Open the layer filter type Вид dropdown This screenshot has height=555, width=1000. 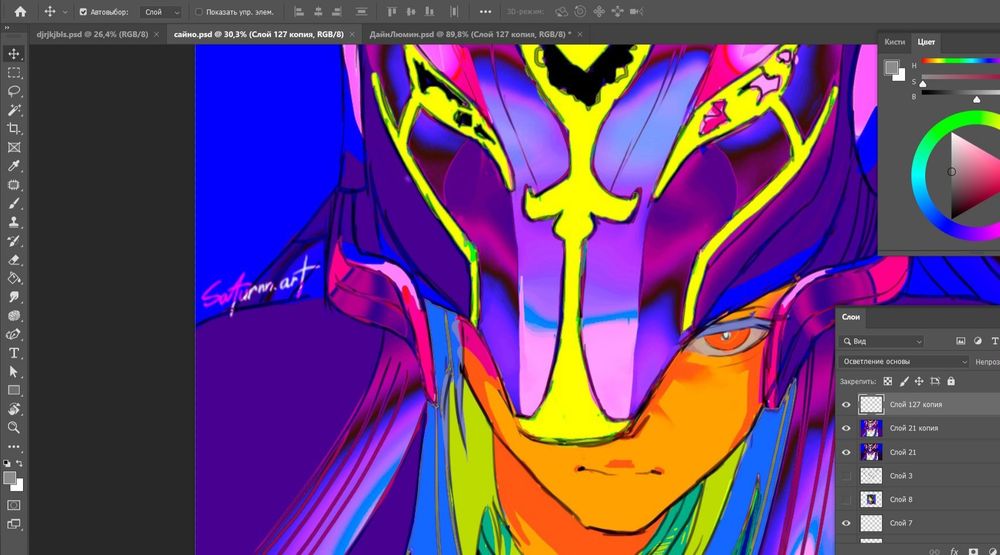pos(883,341)
